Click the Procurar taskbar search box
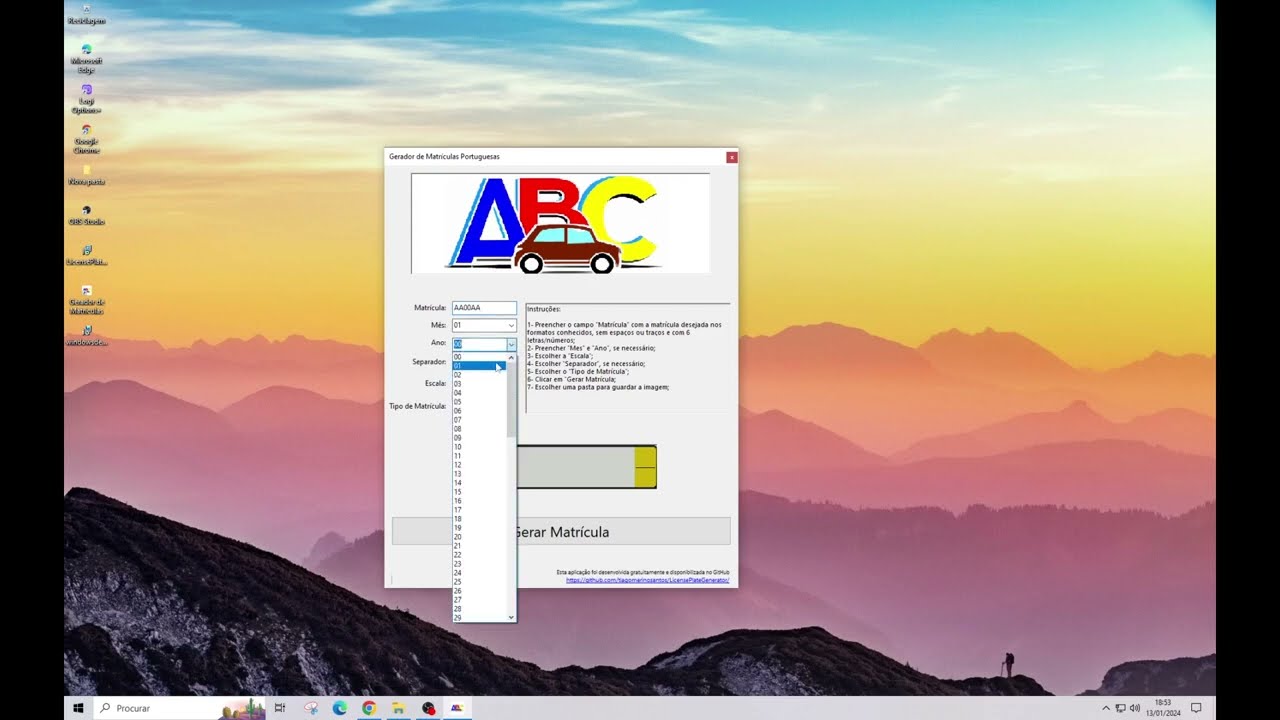The image size is (1280, 720). coord(180,708)
